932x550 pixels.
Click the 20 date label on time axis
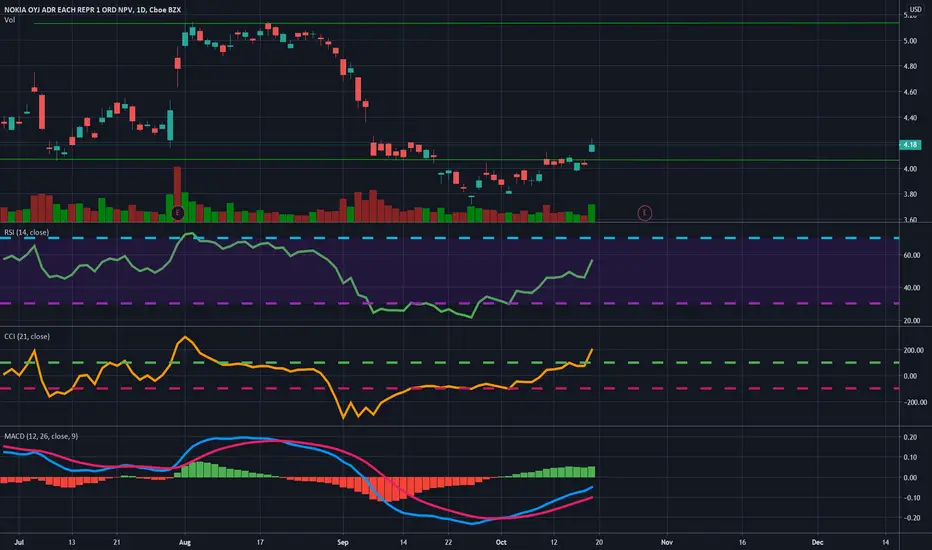click(x=599, y=542)
